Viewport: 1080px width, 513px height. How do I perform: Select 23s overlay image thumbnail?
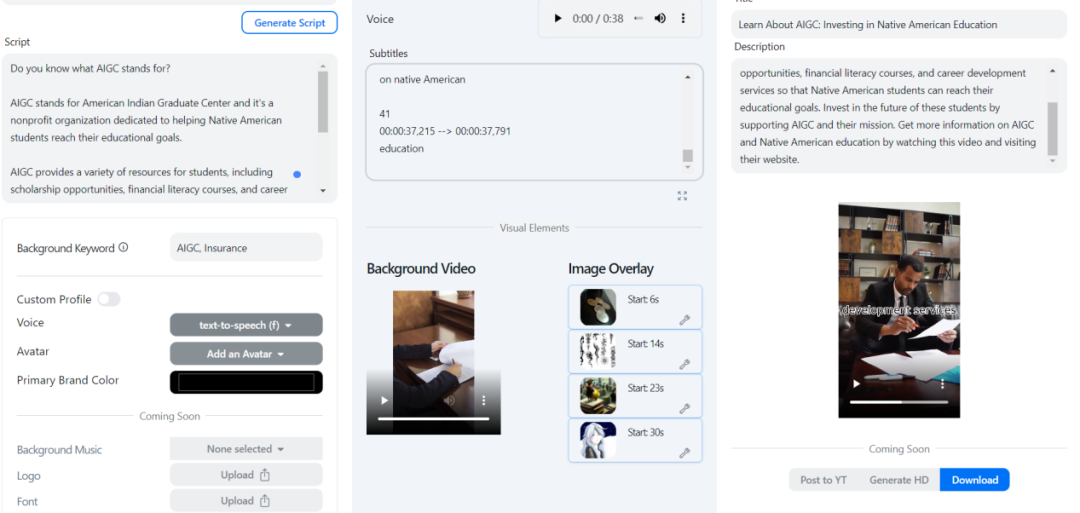pos(597,395)
